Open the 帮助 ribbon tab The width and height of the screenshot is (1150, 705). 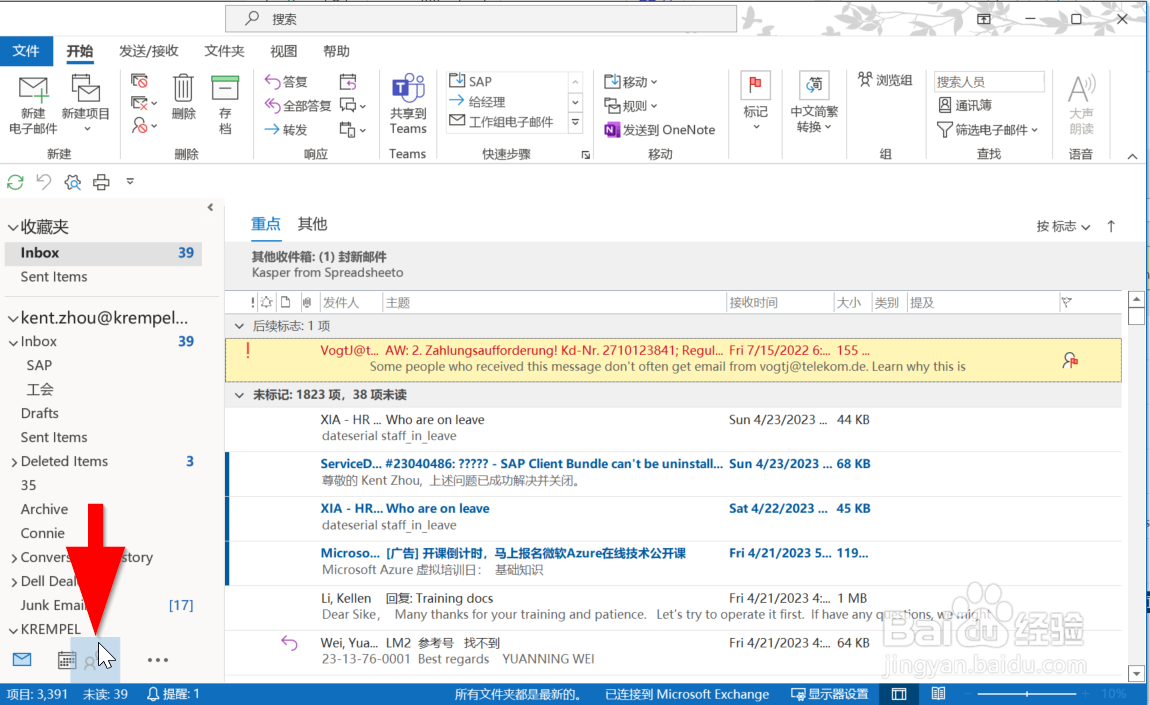coord(337,51)
